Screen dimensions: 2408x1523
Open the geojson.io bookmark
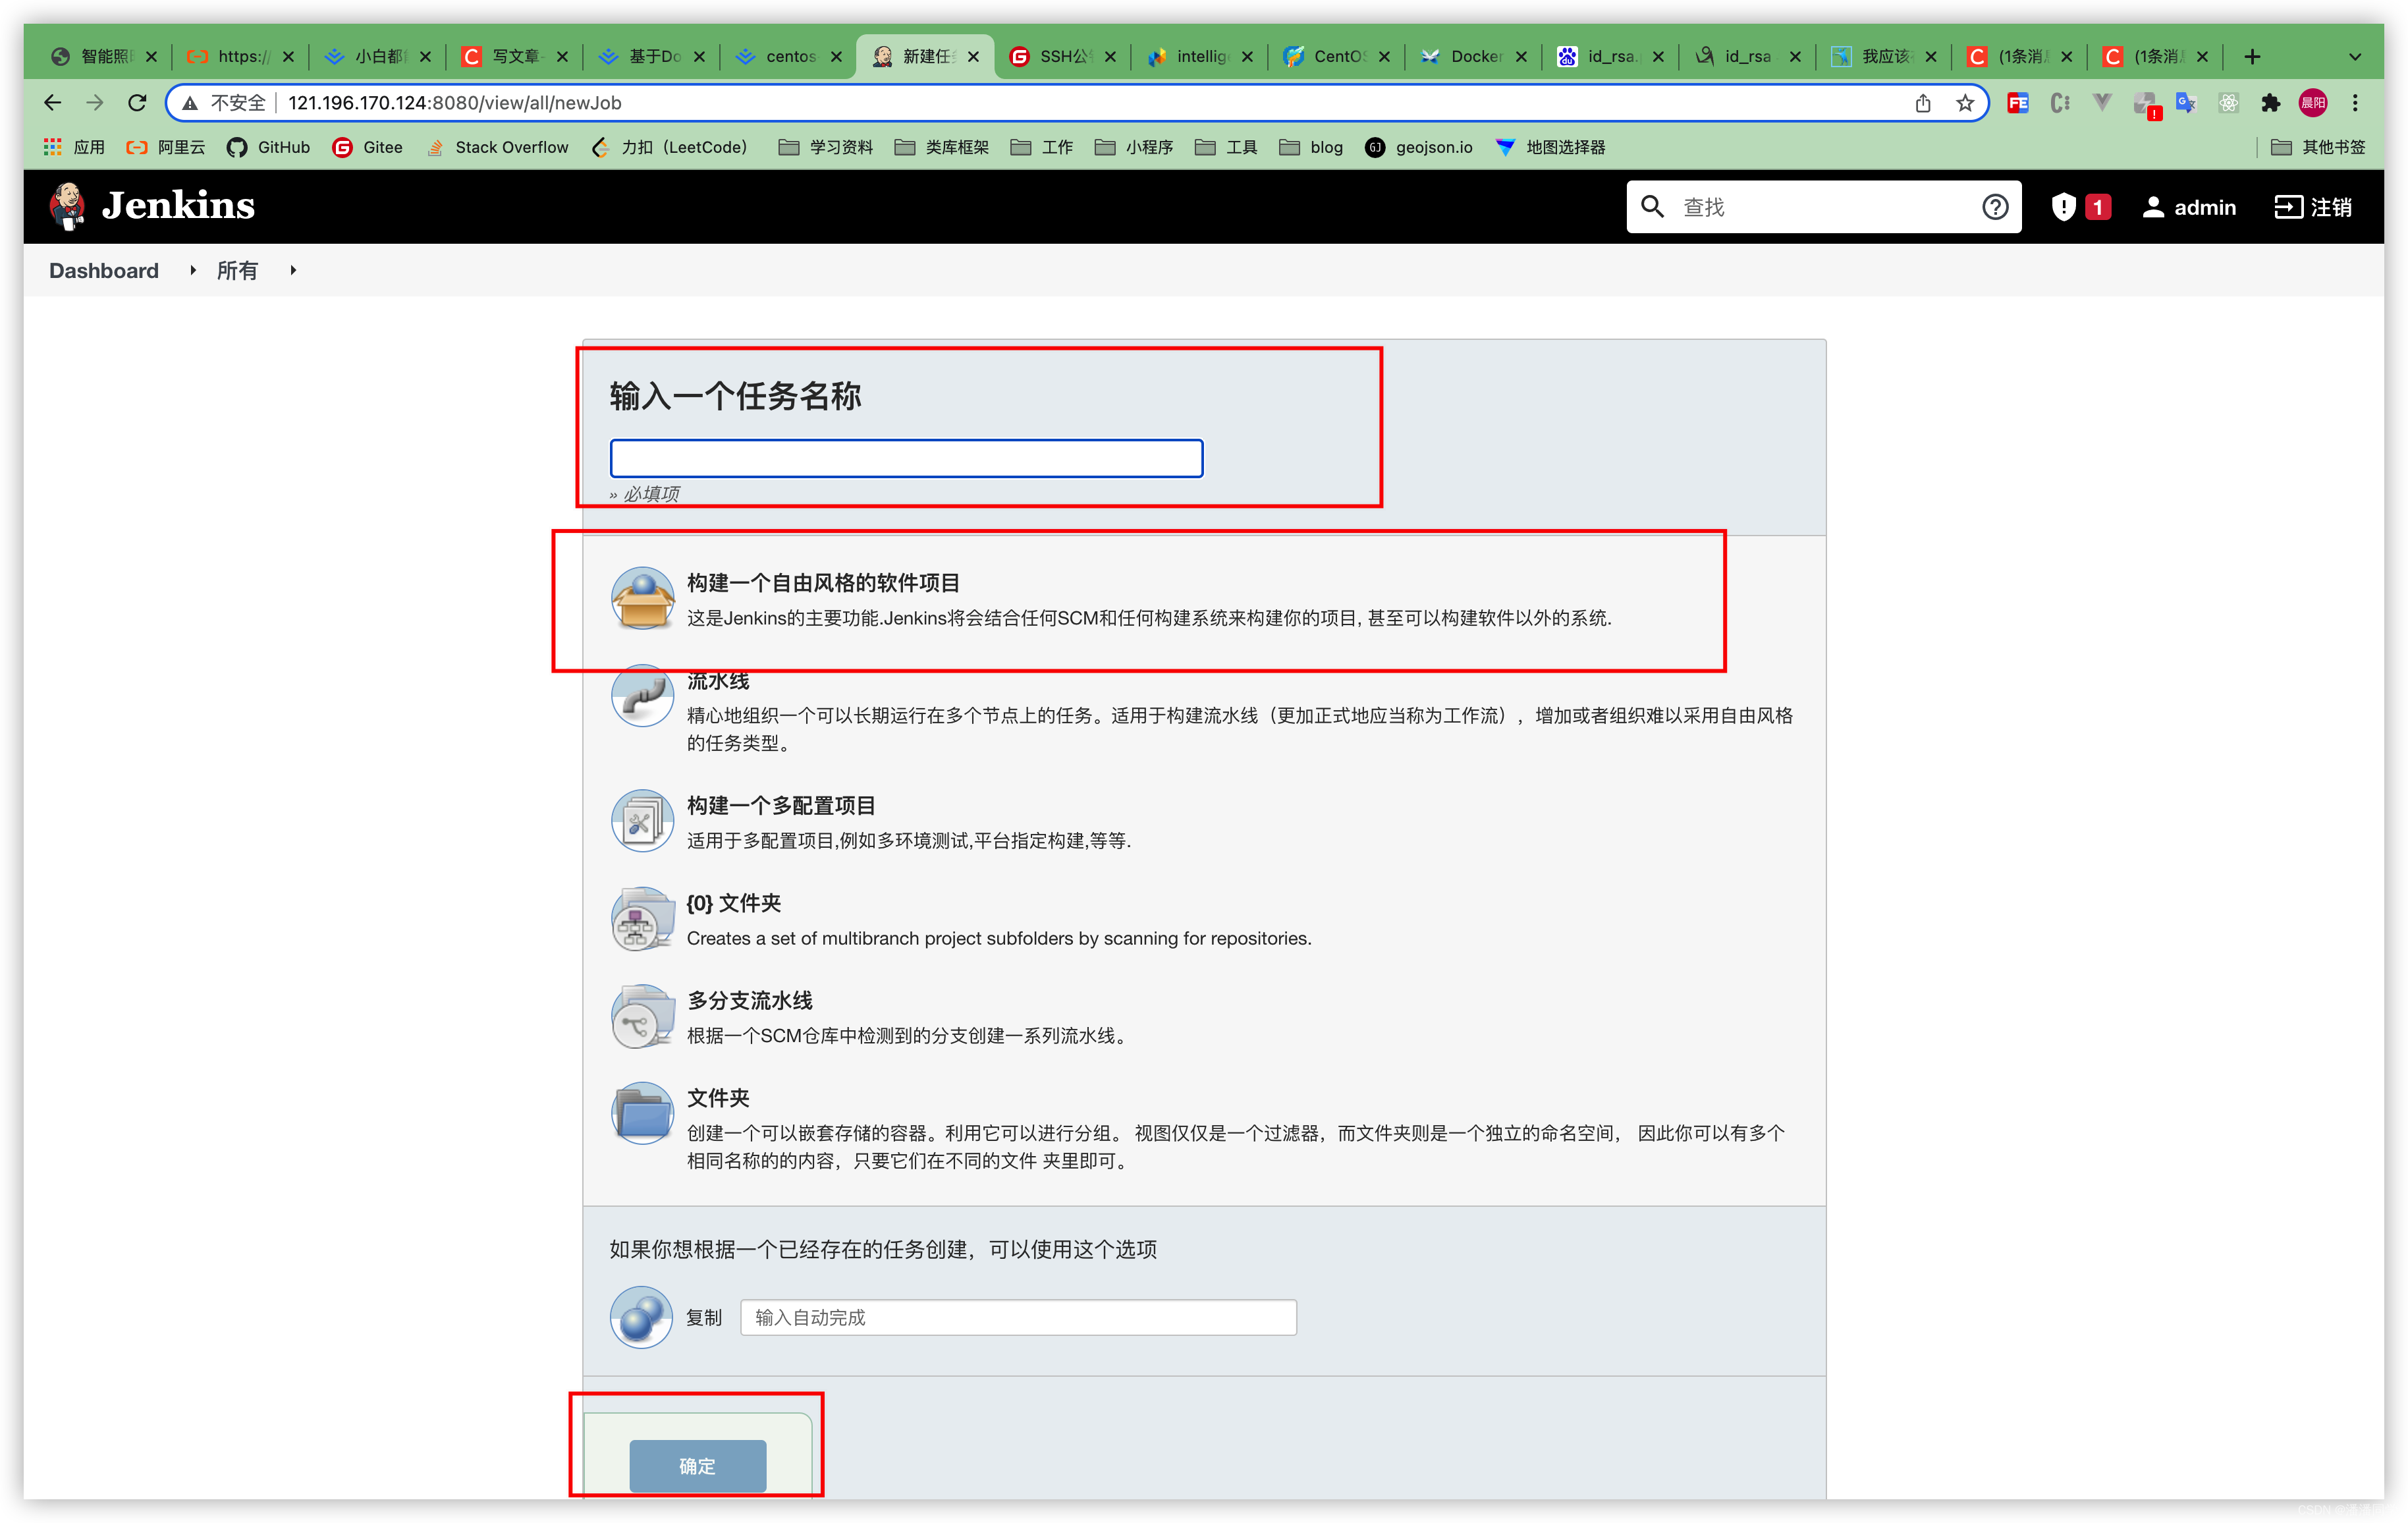[x=1418, y=147]
